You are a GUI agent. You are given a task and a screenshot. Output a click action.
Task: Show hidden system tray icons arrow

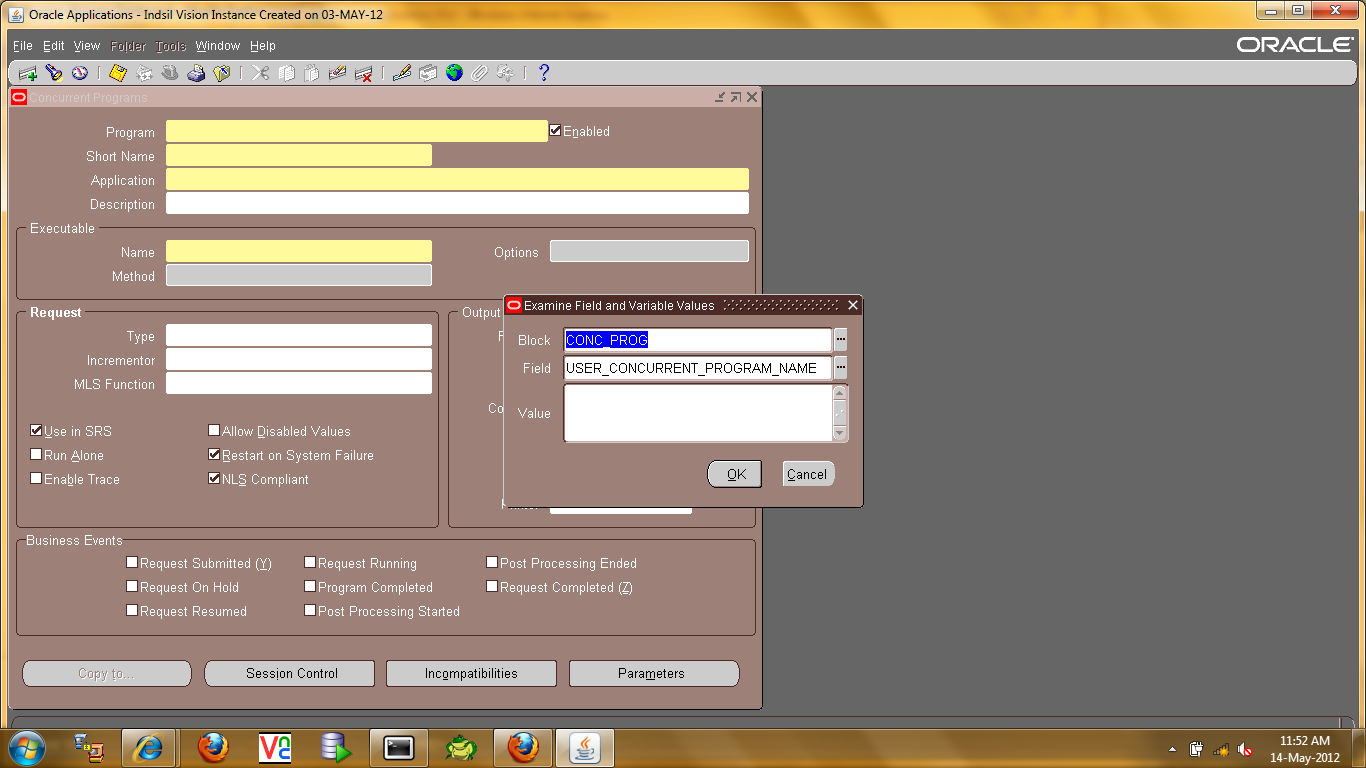[x=1172, y=749]
